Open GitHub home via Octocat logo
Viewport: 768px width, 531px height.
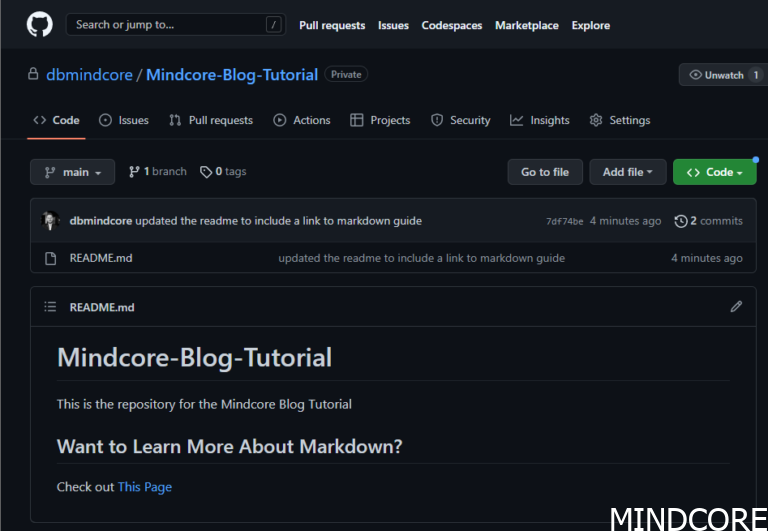pos(40,24)
